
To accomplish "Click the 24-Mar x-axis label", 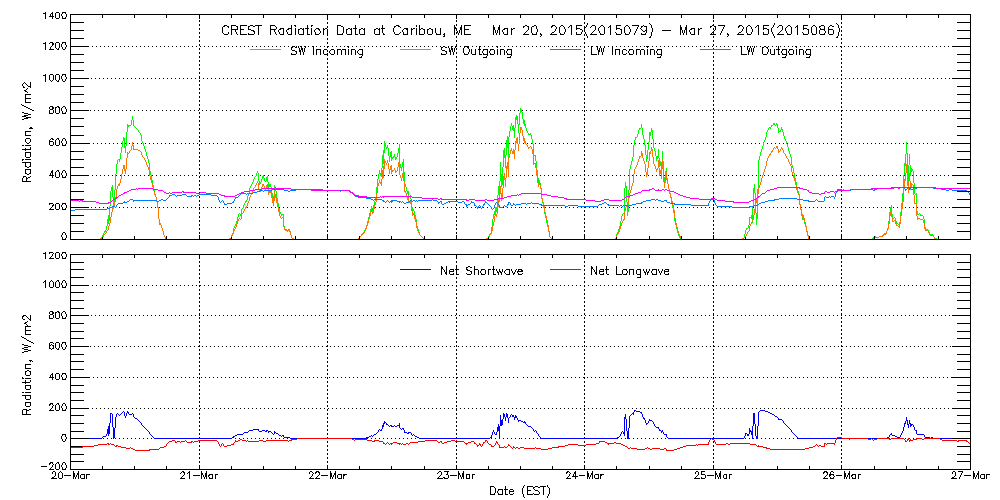I will (585, 476).
